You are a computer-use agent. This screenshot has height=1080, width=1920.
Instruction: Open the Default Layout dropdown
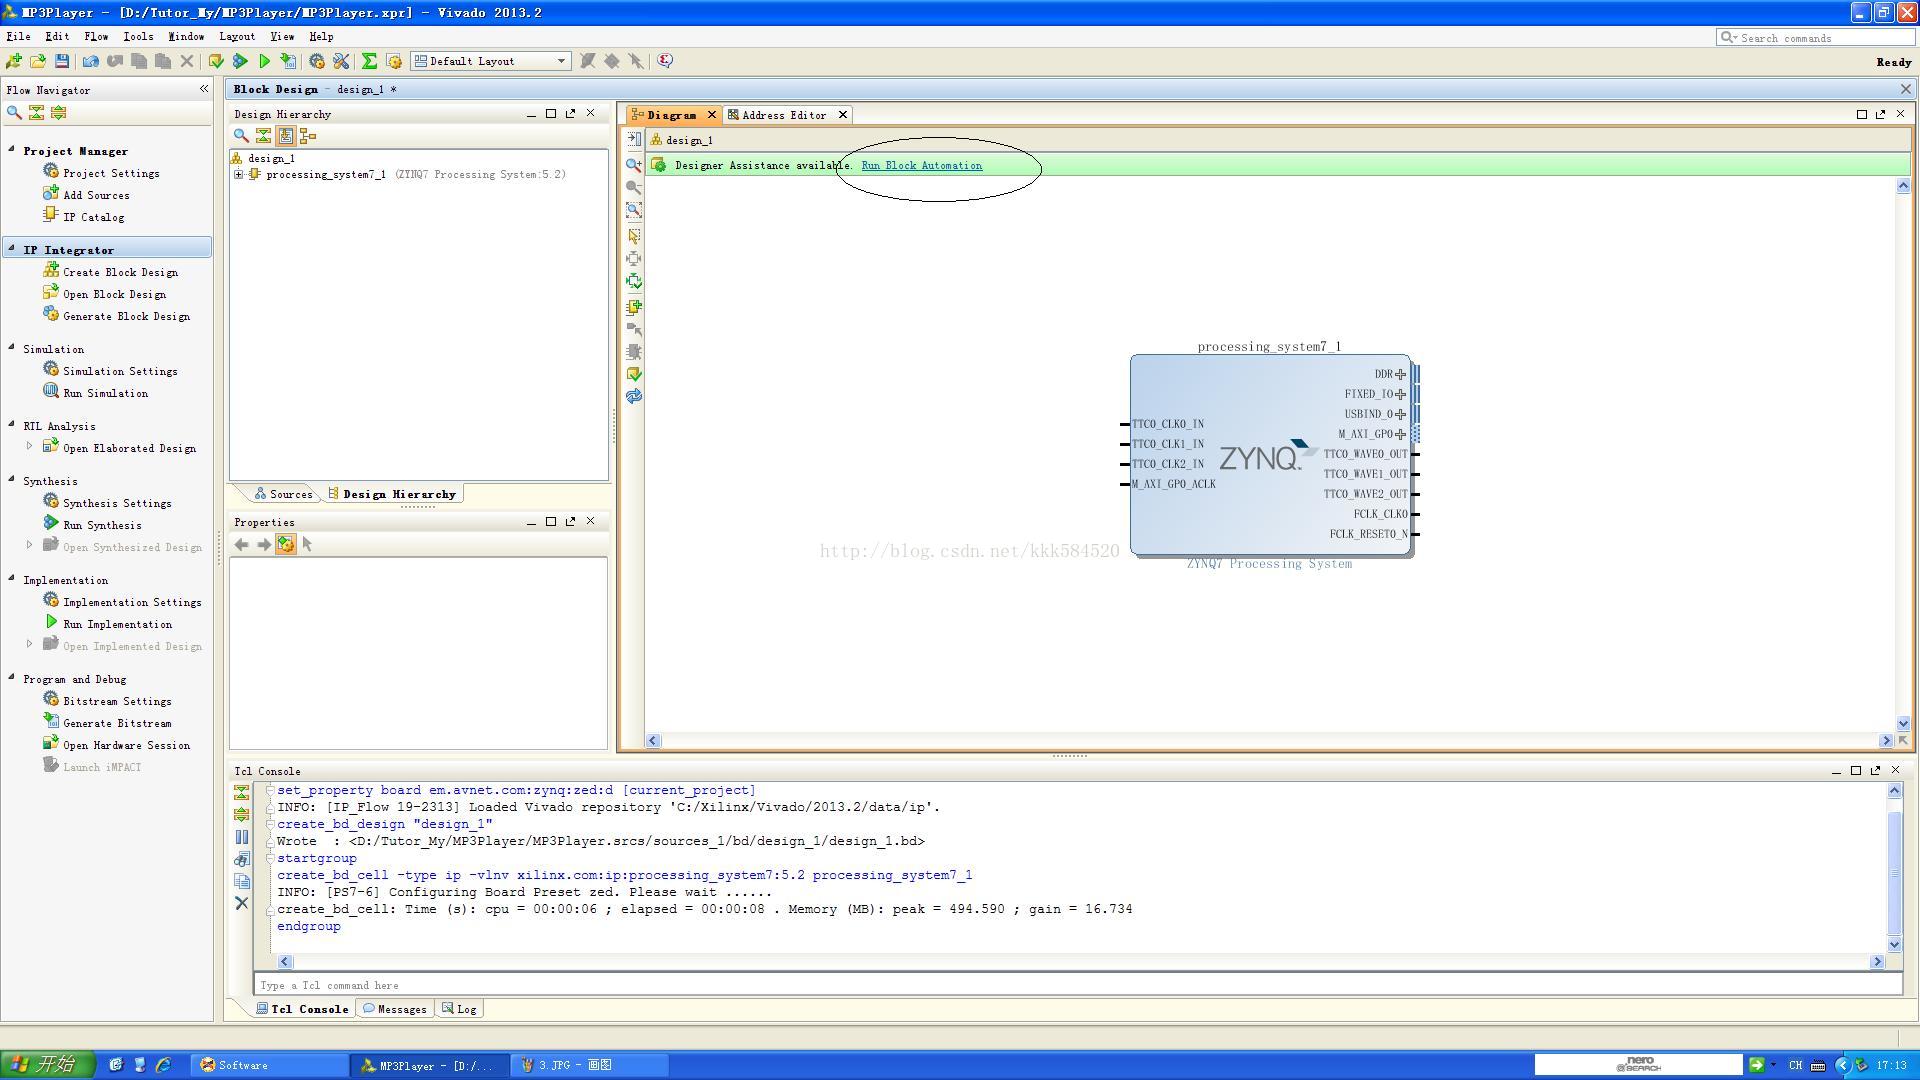point(491,61)
